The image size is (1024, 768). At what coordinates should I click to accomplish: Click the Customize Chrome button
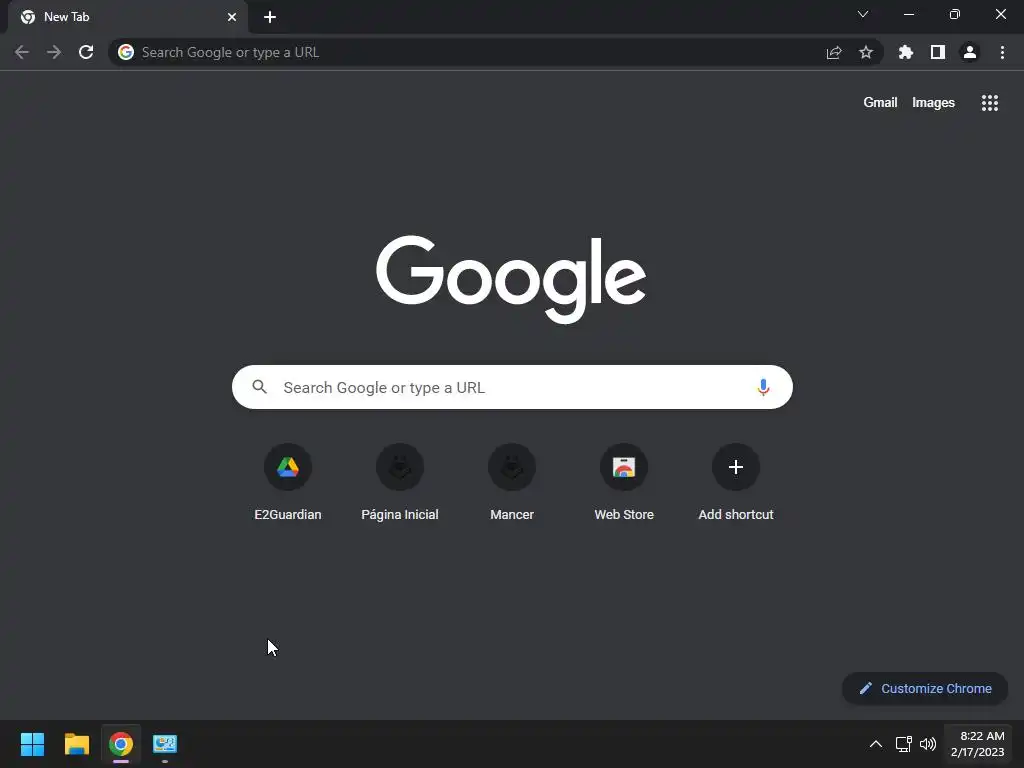tap(925, 688)
